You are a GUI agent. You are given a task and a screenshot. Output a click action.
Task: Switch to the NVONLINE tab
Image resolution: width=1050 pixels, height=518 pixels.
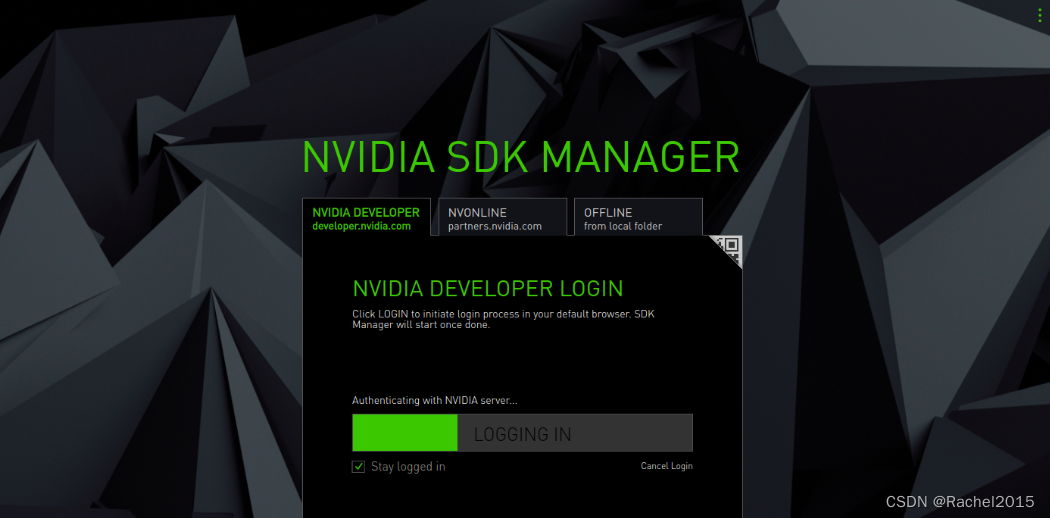[x=502, y=217]
